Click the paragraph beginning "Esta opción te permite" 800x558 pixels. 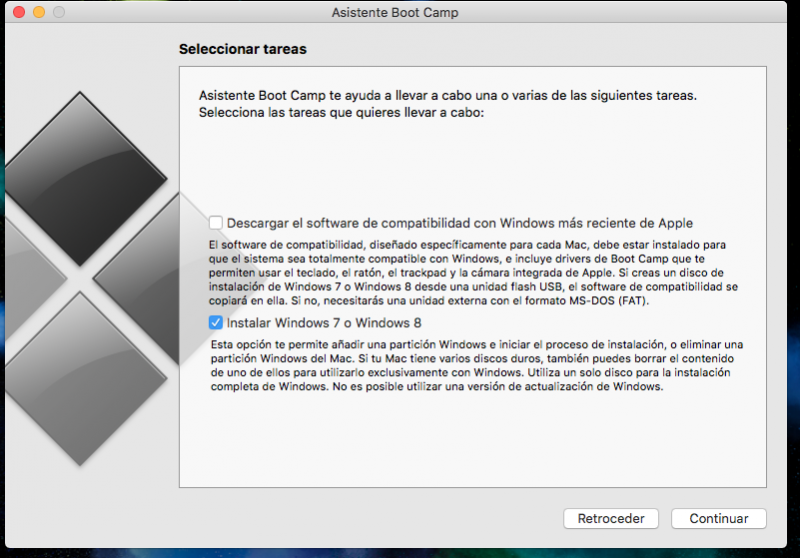tap(475, 366)
